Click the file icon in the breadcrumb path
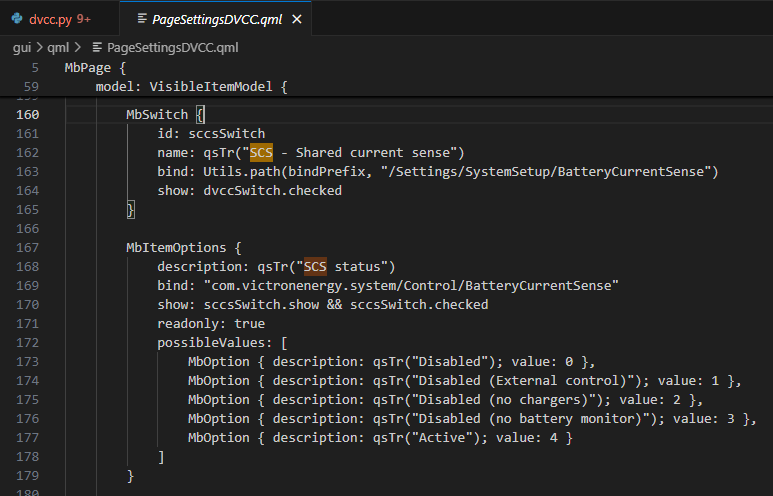 point(97,47)
